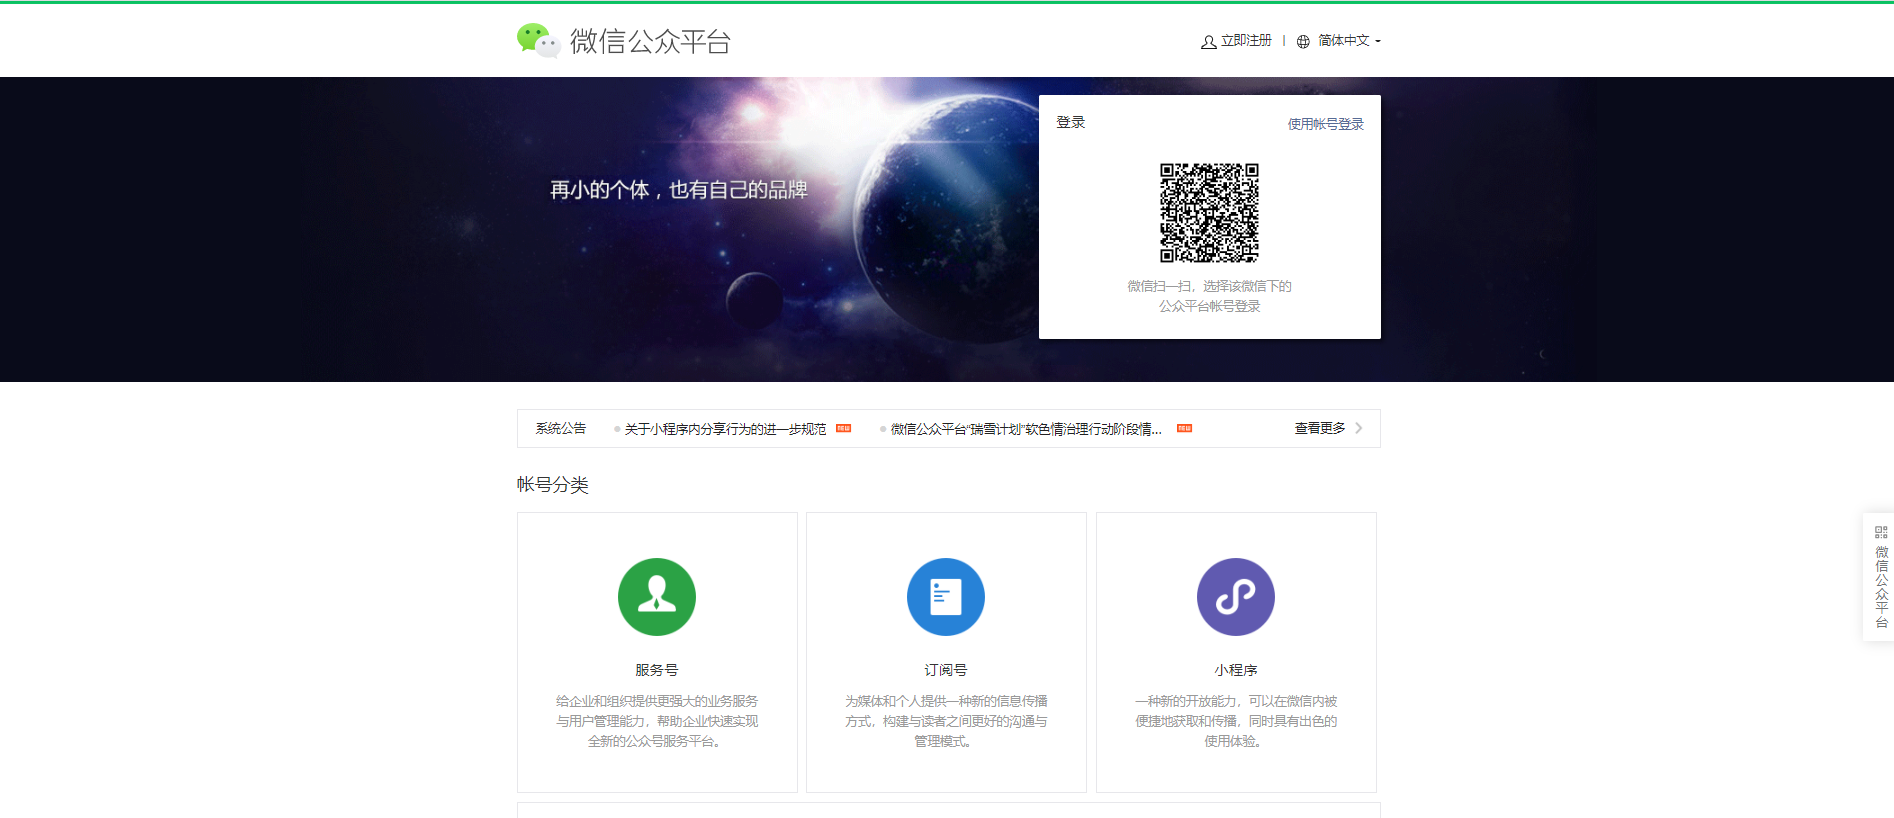Click the 系统公告 label
Screen dimensions: 1894x818
[561, 428]
